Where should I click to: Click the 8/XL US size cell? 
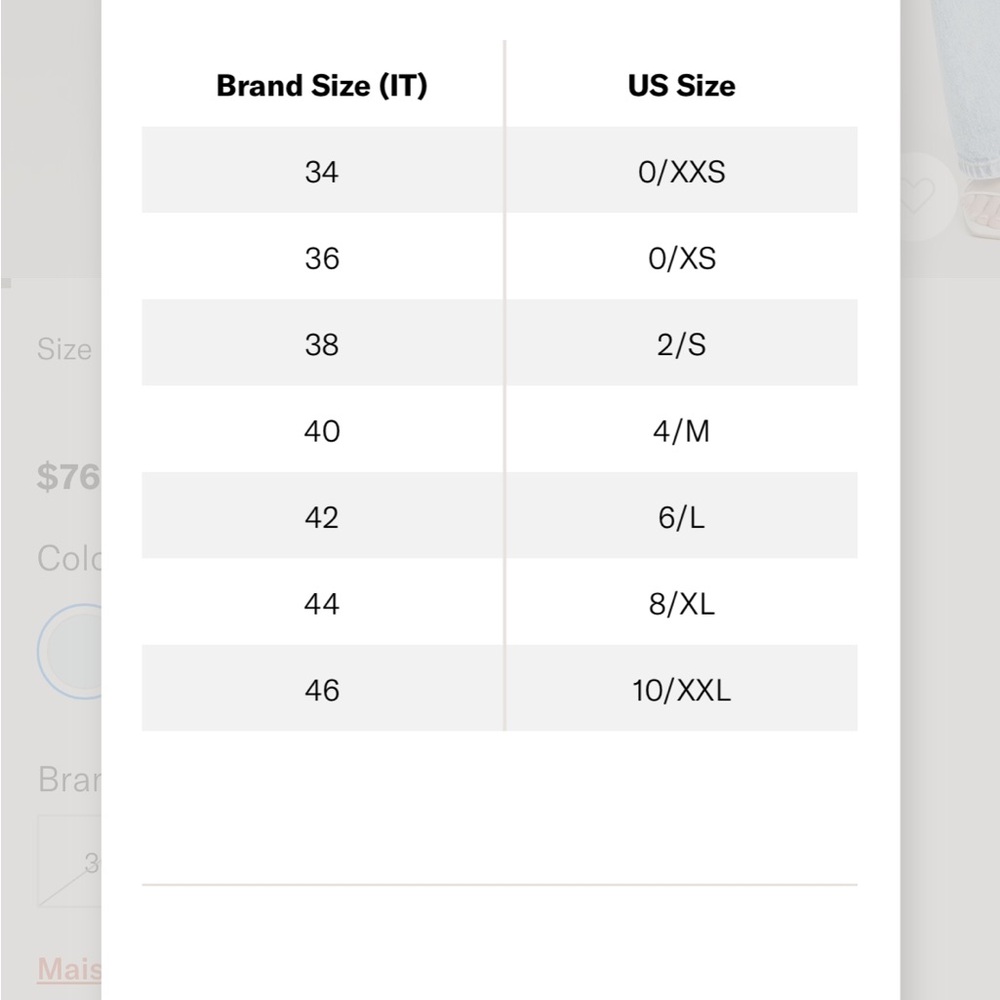point(681,603)
